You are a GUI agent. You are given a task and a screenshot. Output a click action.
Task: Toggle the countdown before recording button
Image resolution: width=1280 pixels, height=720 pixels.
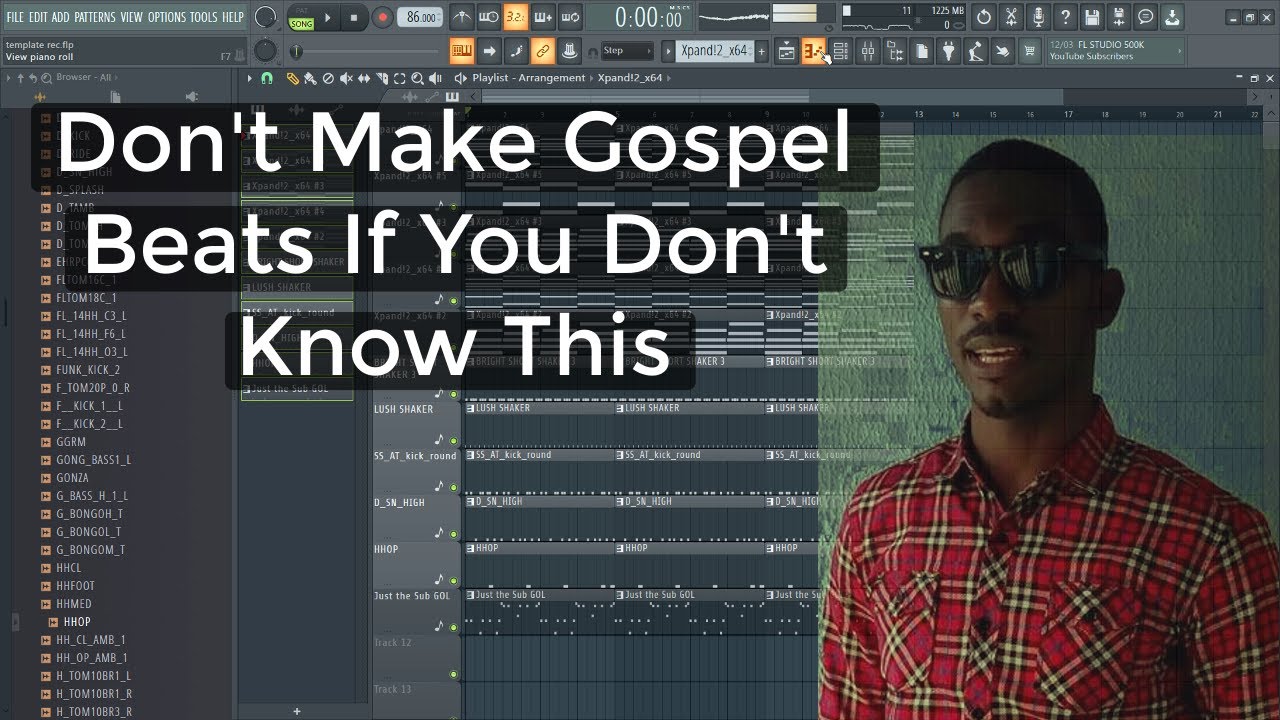[516, 17]
